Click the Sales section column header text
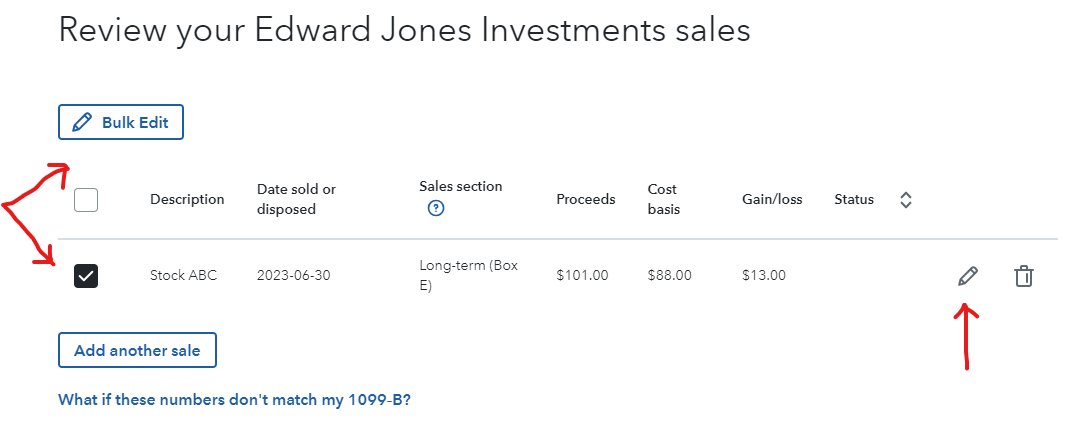This screenshot has height=439, width=1065. (x=460, y=186)
